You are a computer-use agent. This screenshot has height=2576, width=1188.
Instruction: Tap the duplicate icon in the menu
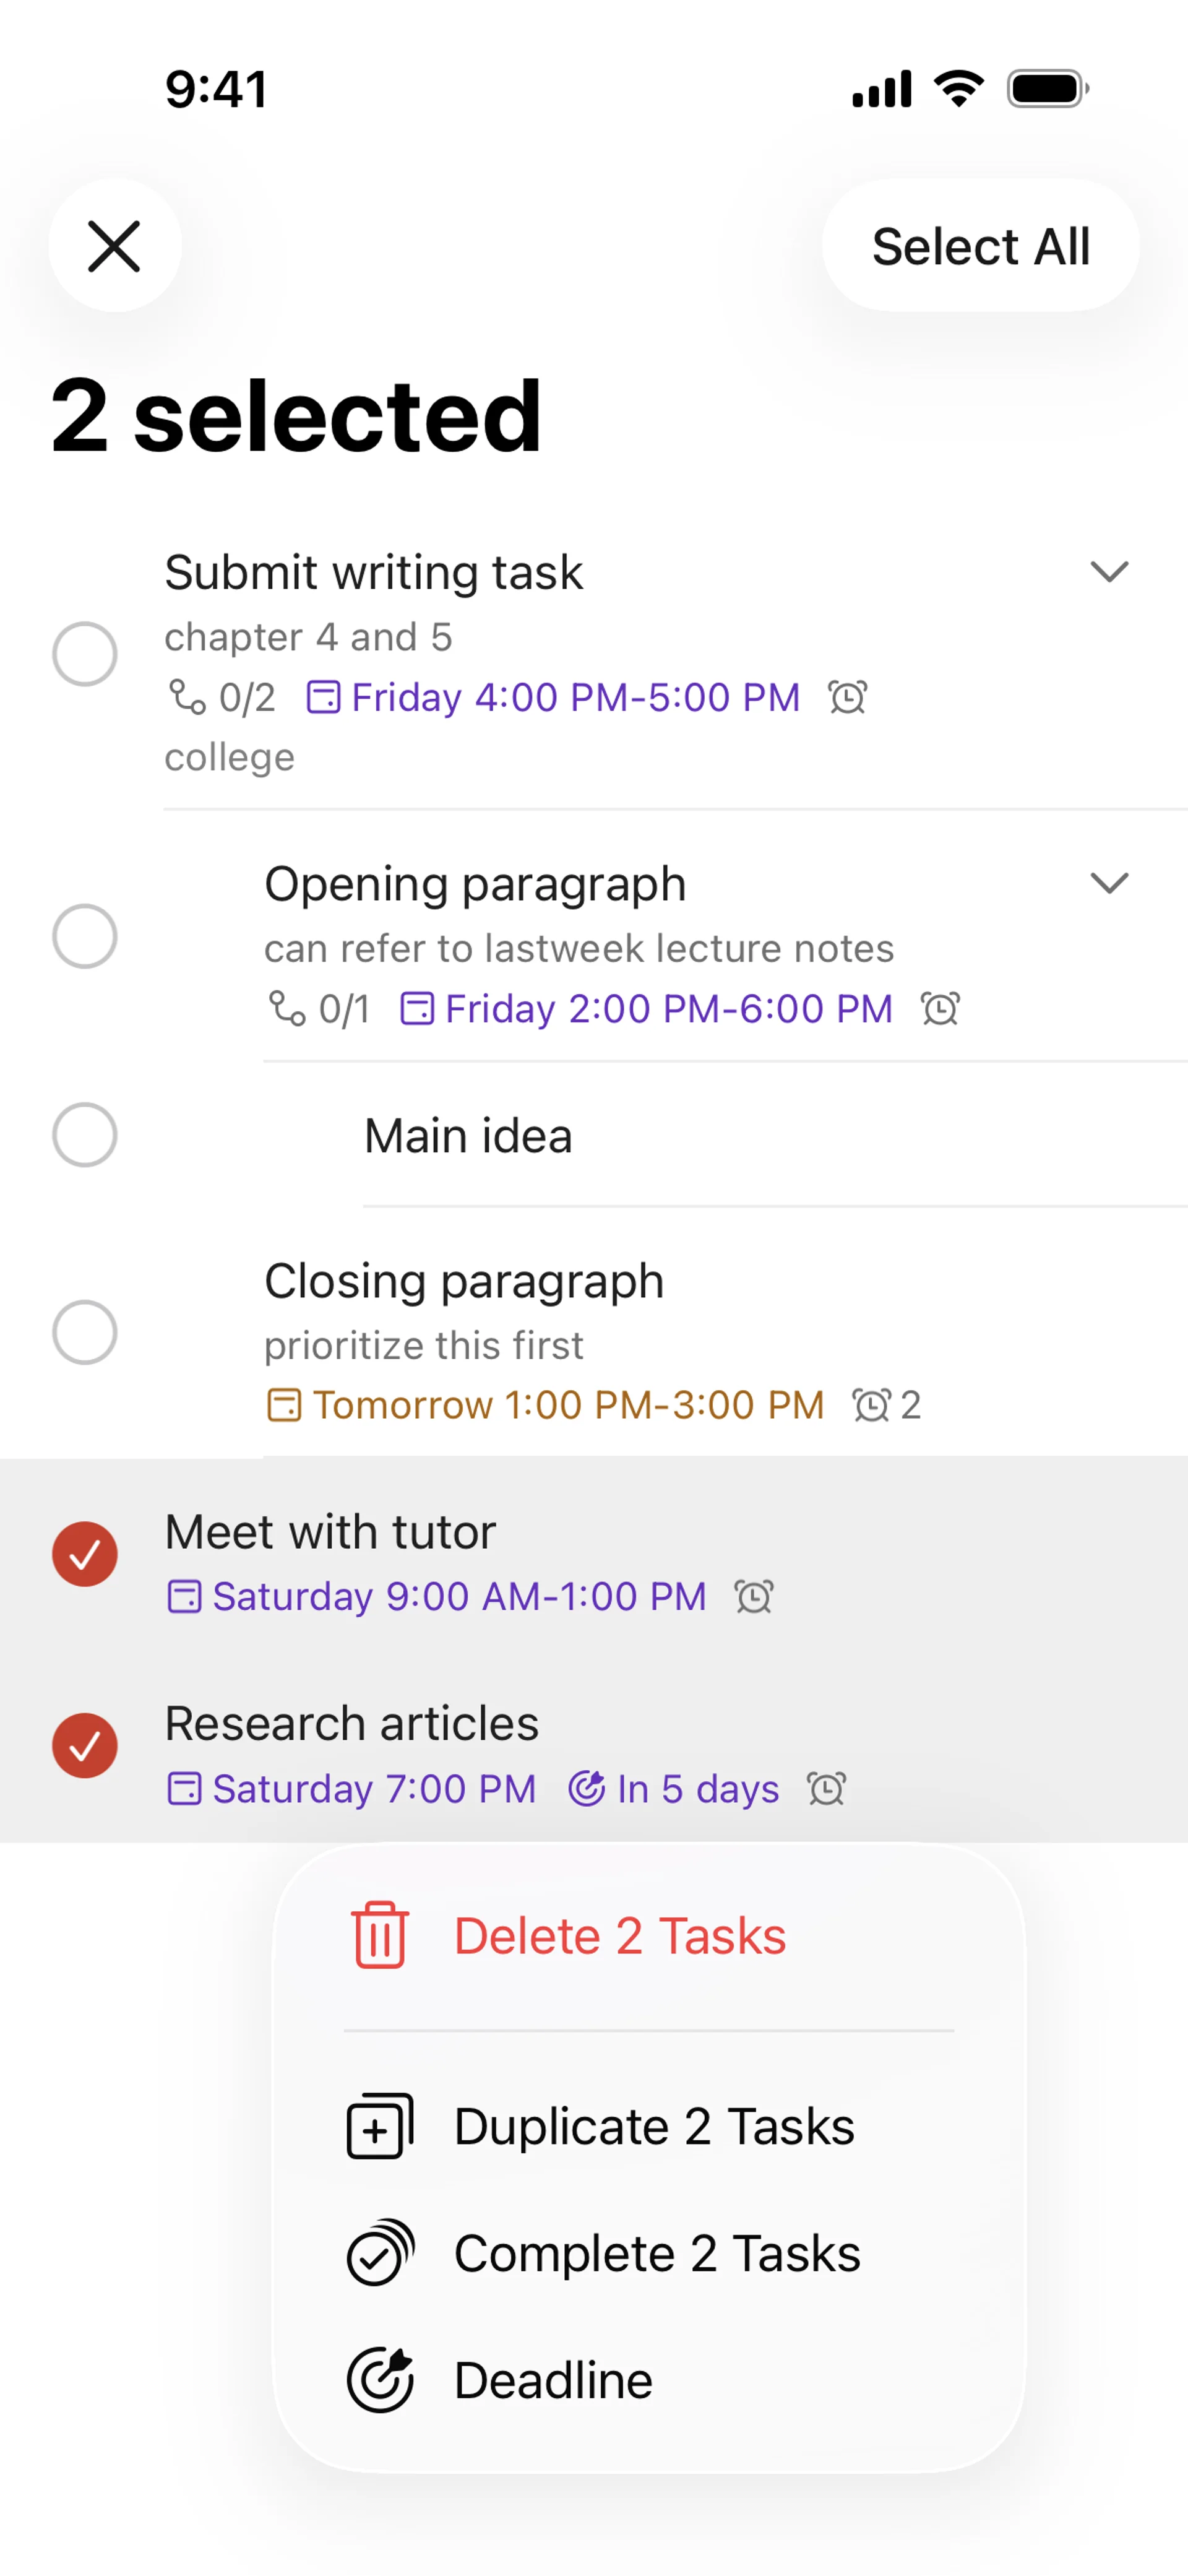click(x=380, y=2126)
